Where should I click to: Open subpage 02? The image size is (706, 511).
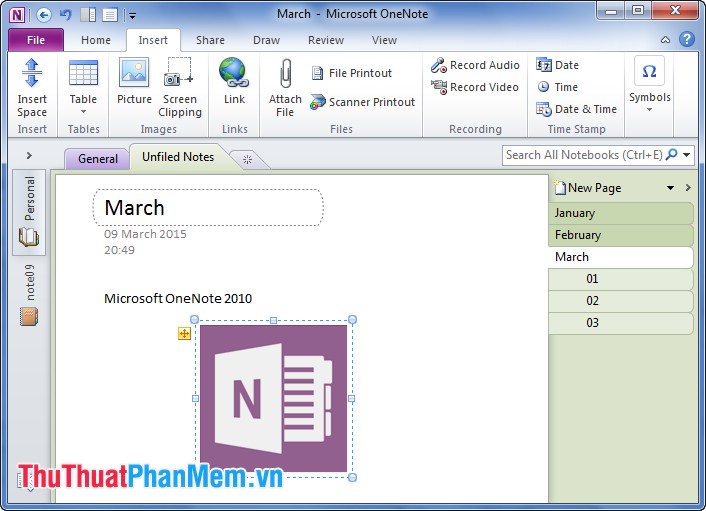[x=621, y=301]
